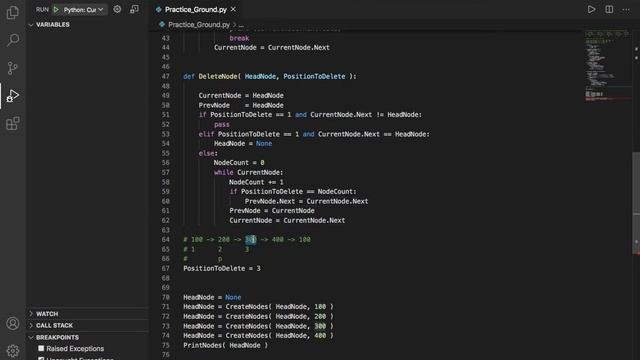The height and width of the screenshot is (360, 640).
Task: Select the Practice_Ground.py editor tab
Action: 196,9
